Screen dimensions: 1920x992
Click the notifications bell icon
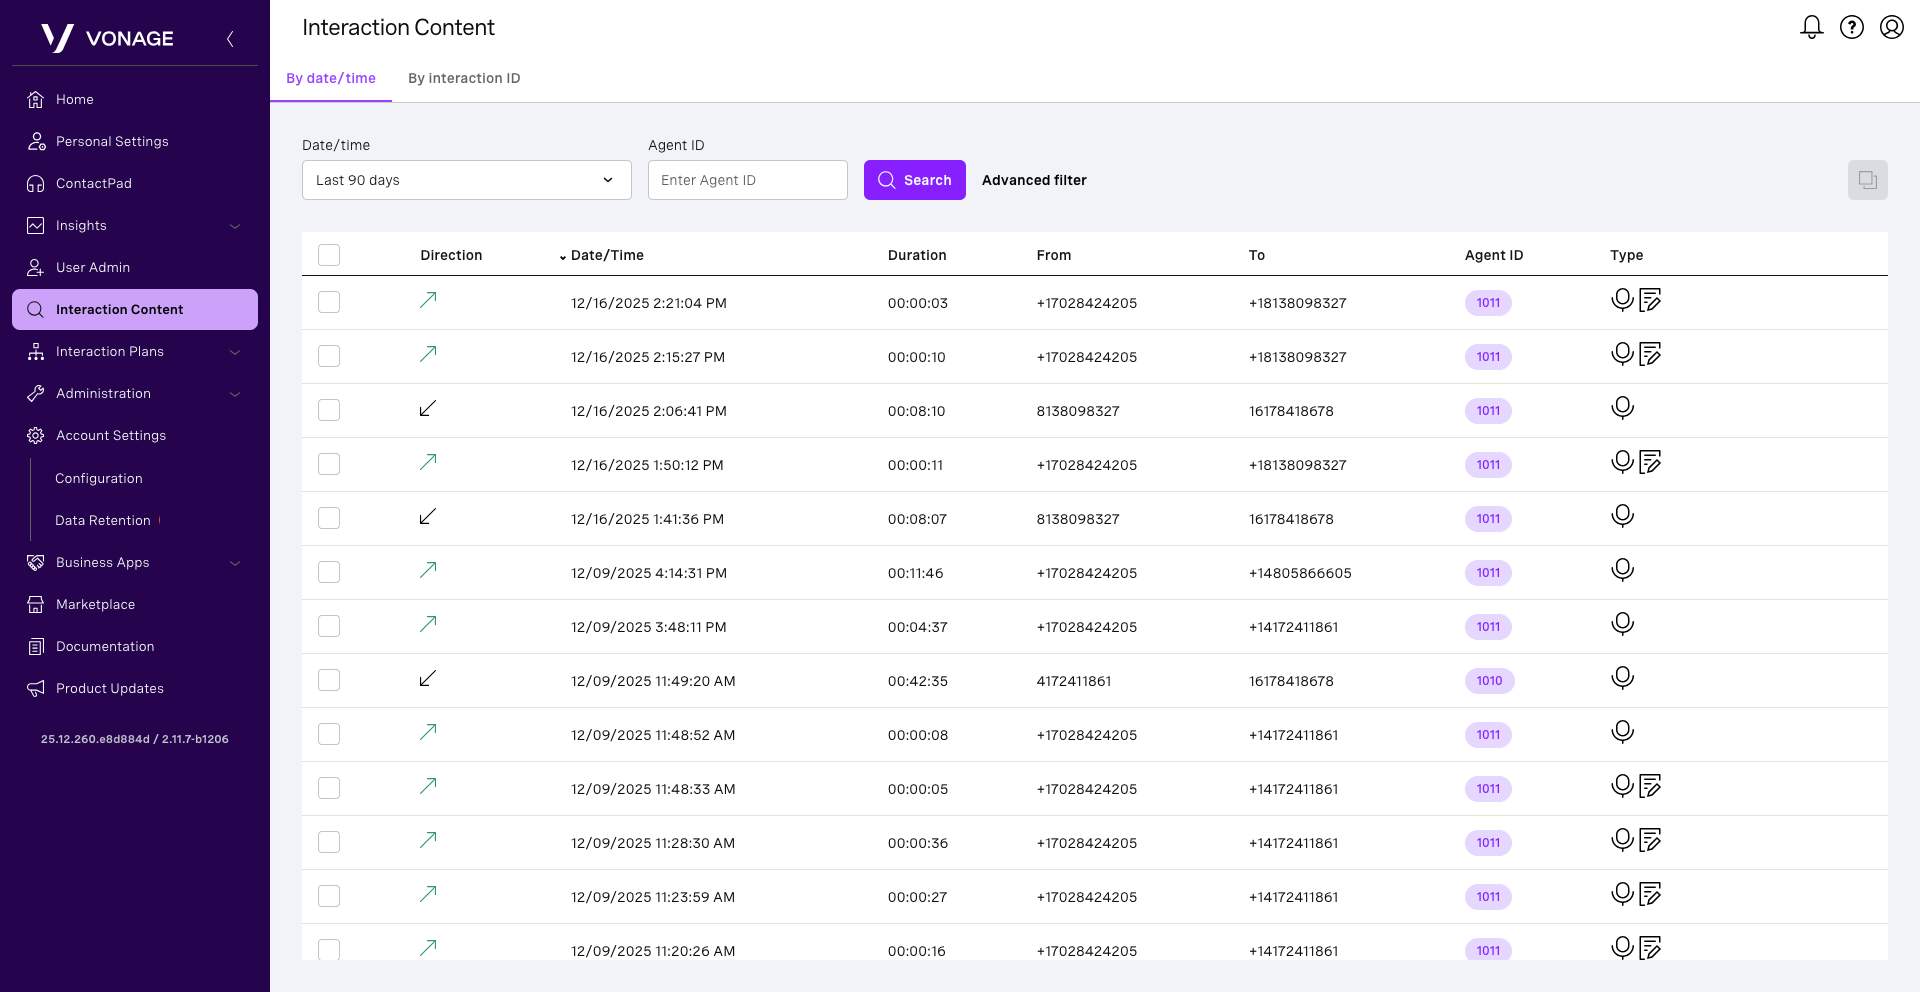1811,27
